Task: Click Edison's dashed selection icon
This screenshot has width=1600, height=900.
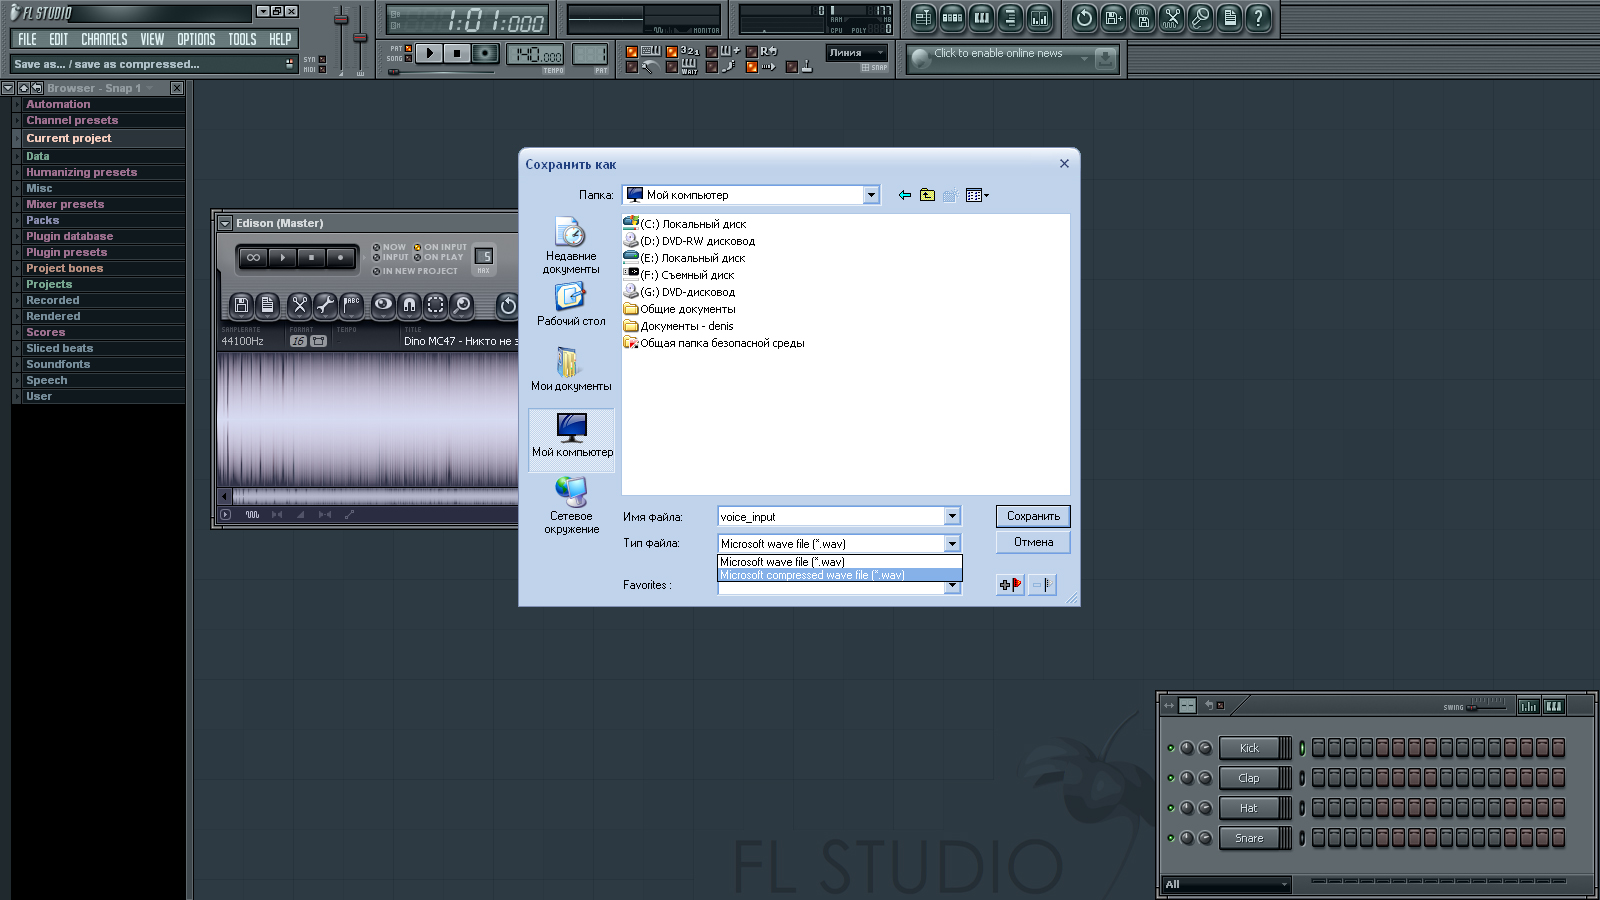Action: 435,305
